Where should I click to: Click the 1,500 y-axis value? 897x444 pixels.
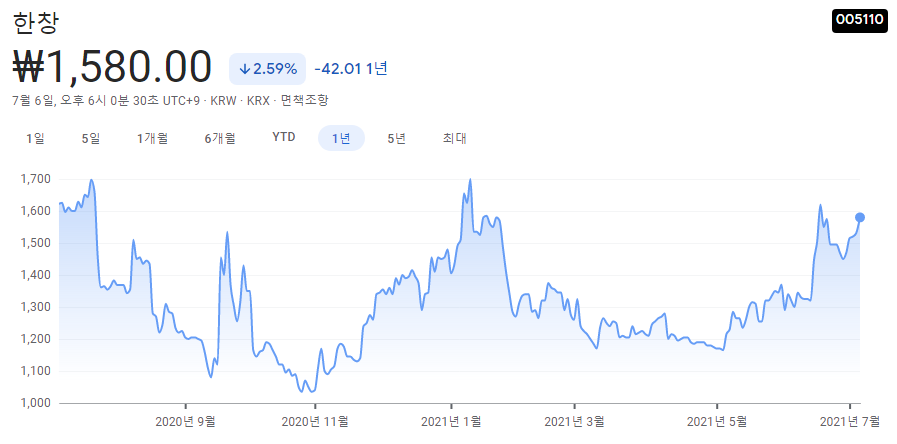coord(35,243)
